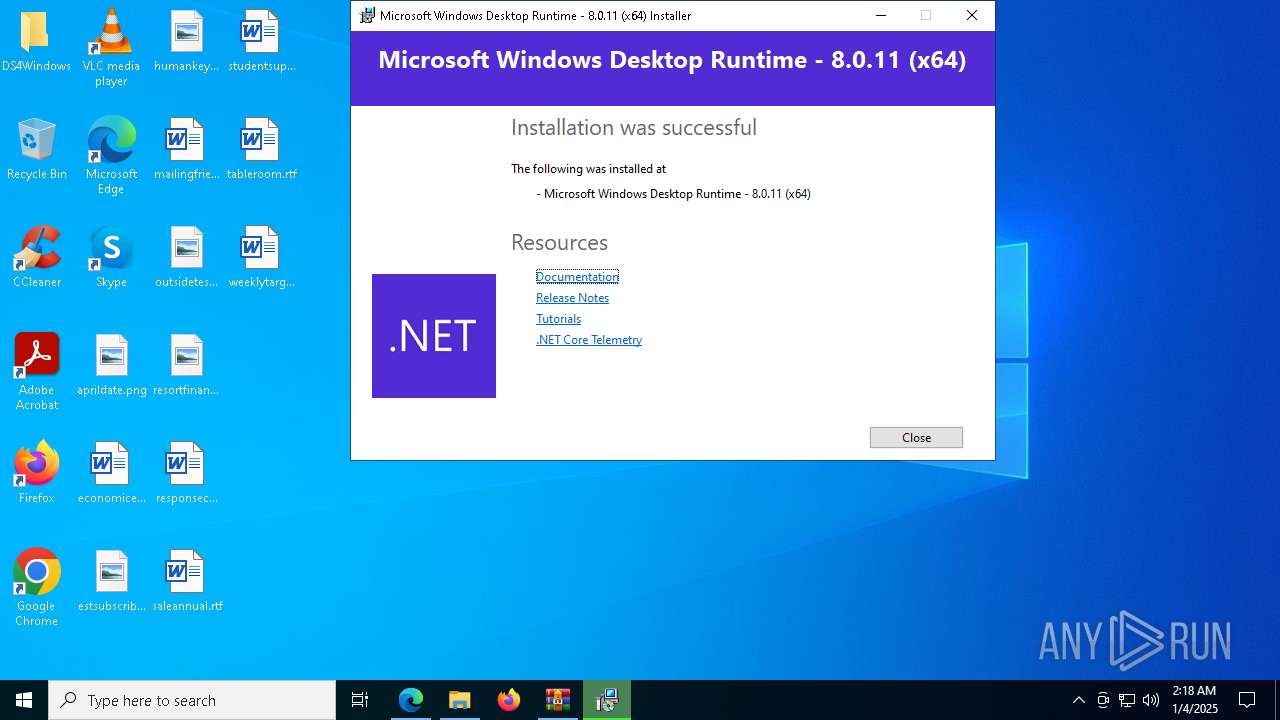Select the humankey image file
Viewport: 1280px width, 720px height.
186,32
